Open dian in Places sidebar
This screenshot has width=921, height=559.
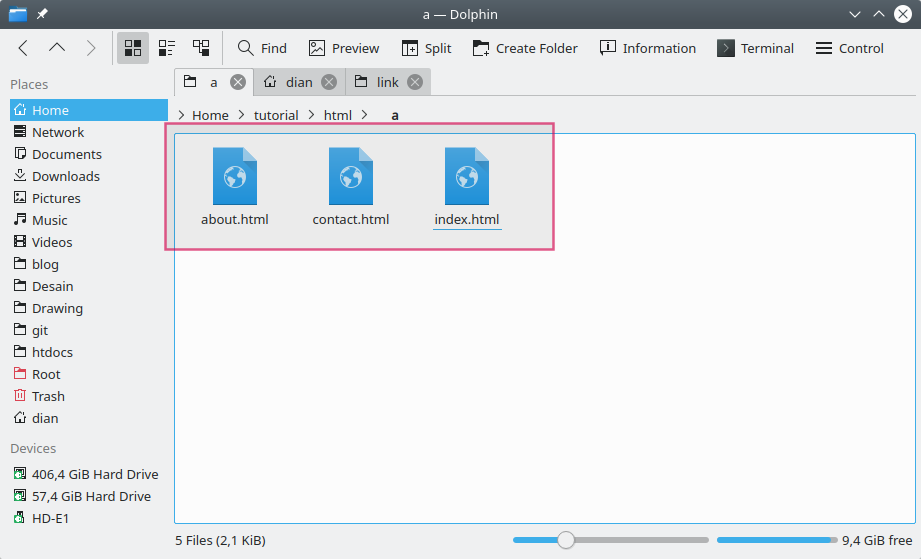pos(89,418)
